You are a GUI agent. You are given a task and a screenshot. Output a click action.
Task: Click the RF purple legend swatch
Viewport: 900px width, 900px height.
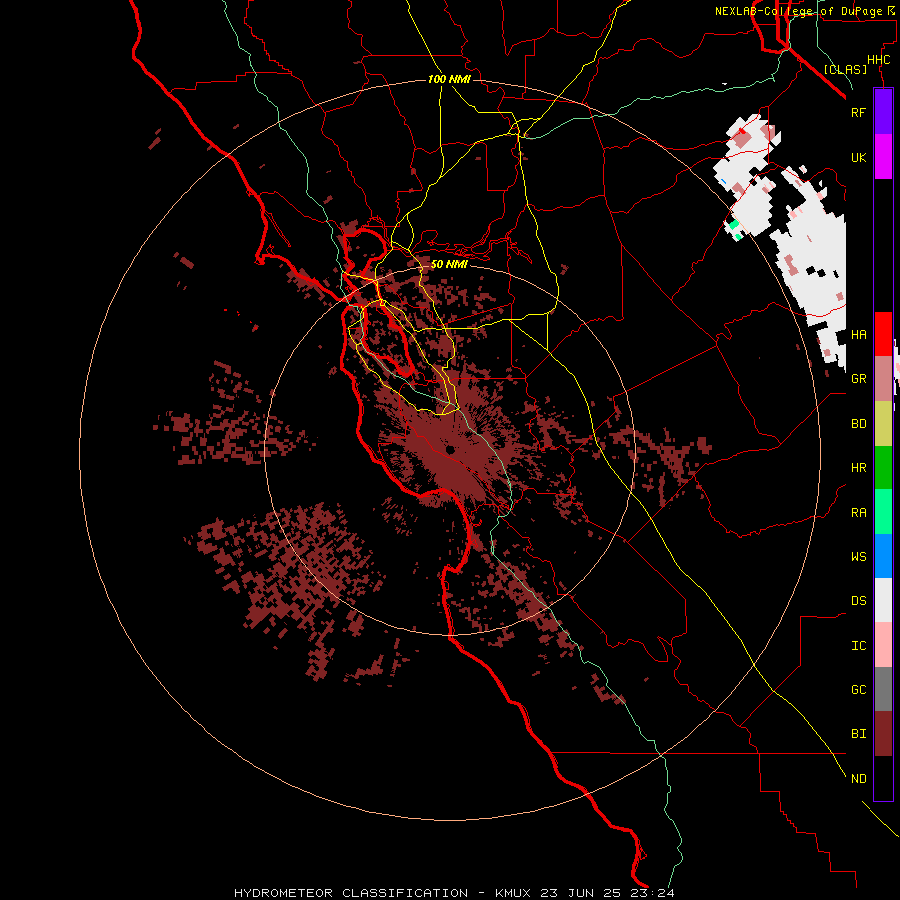pyautogui.click(x=883, y=112)
